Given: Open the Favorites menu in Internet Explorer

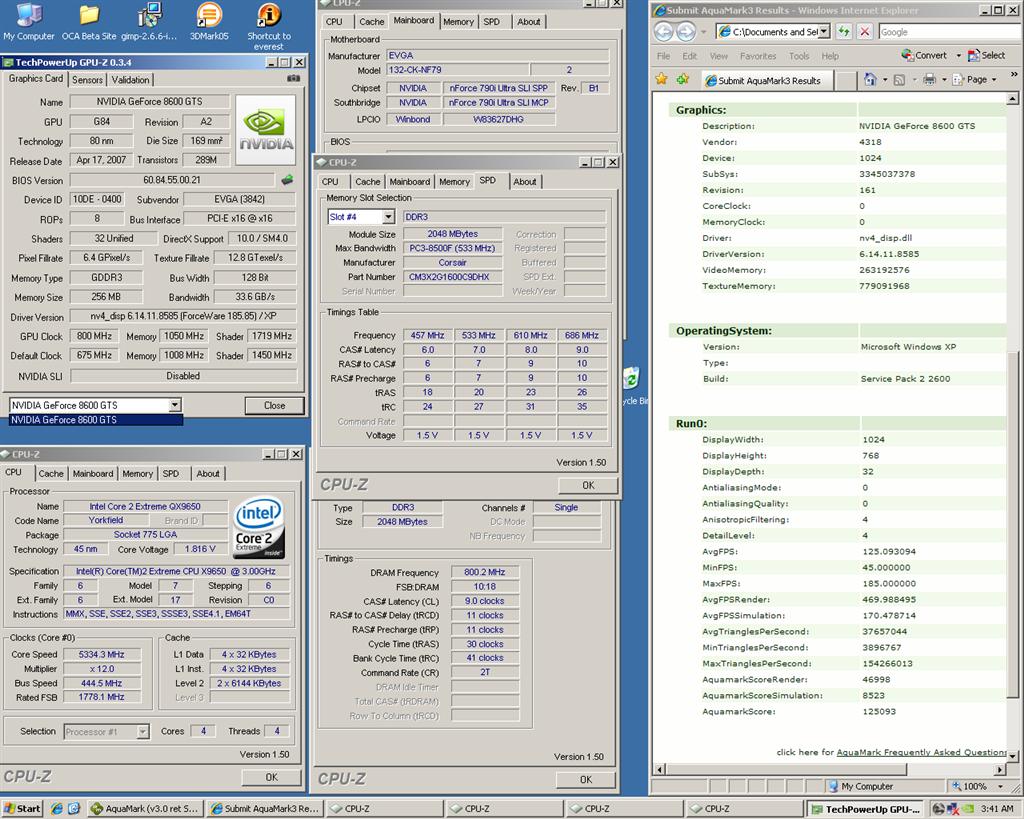Looking at the screenshot, I should coord(758,56).
